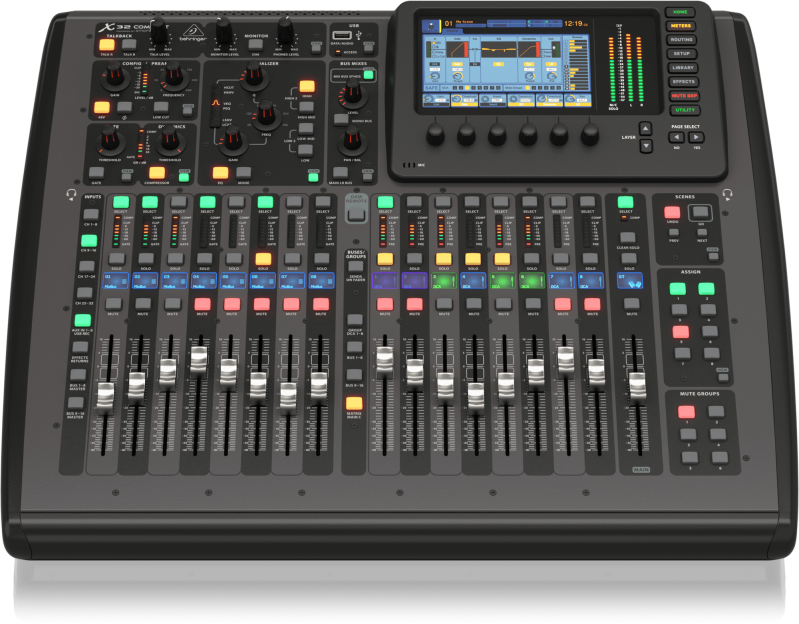Toggle the preamp phase invert button
The height and width of the screenshot is (624, 799).
coord(124,107)
